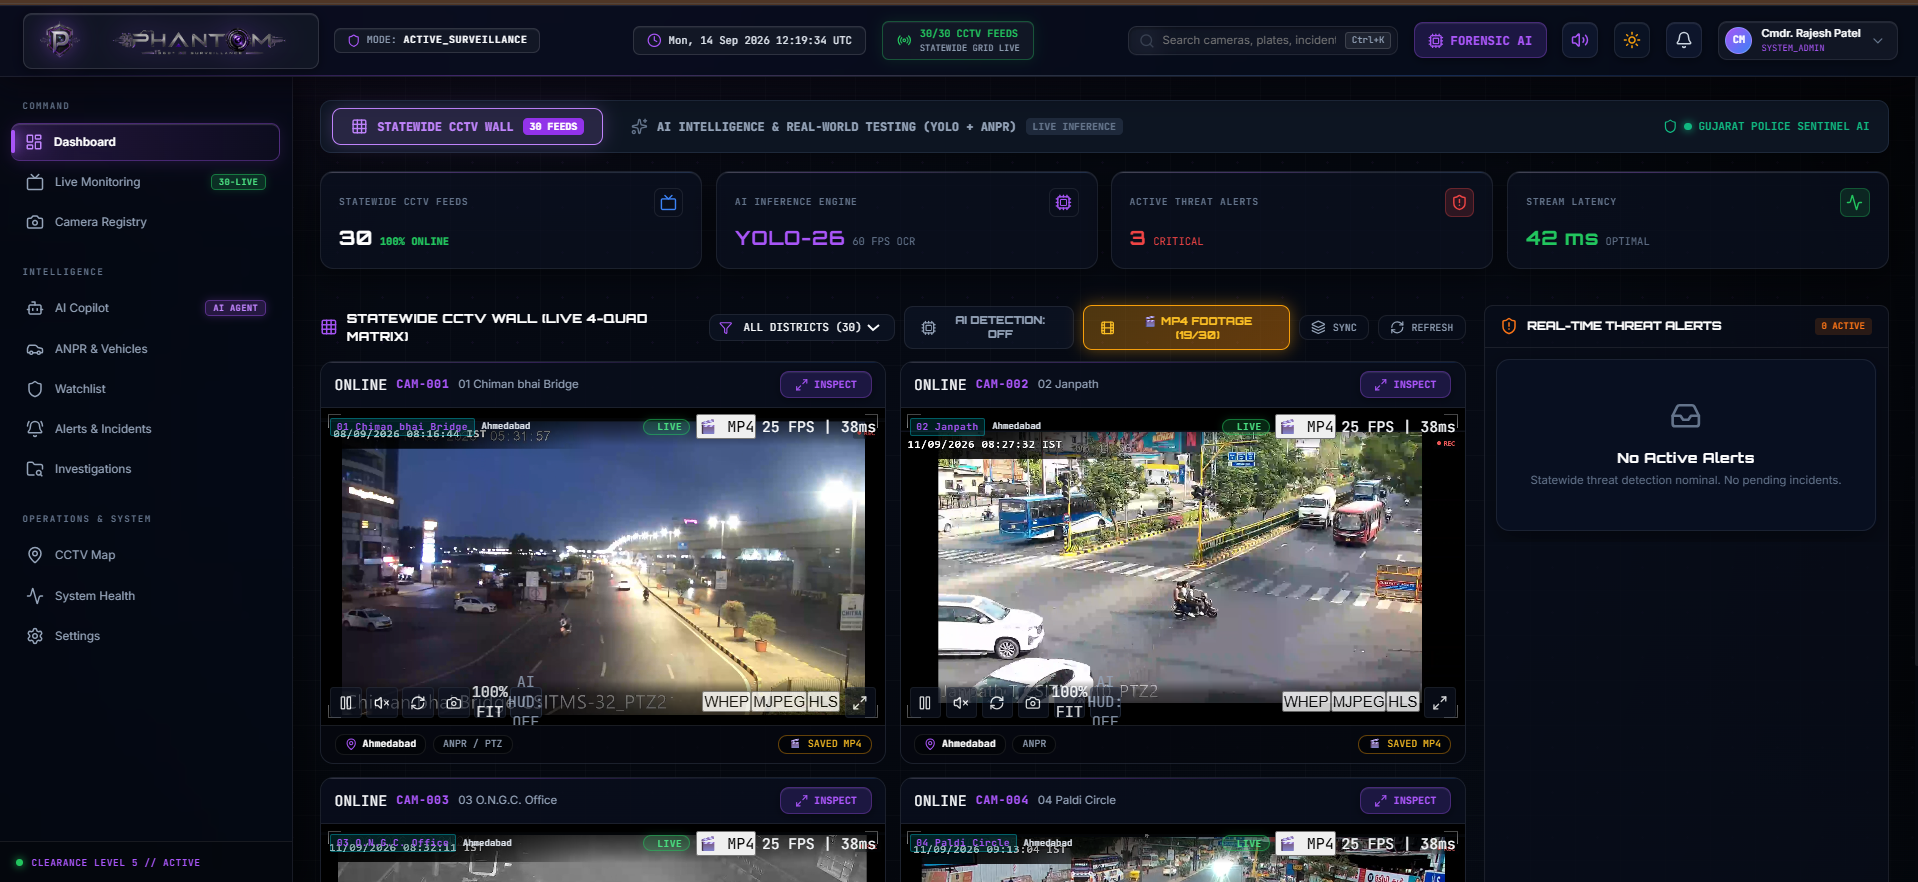Click the Forensic AI button

point(1480,40)
